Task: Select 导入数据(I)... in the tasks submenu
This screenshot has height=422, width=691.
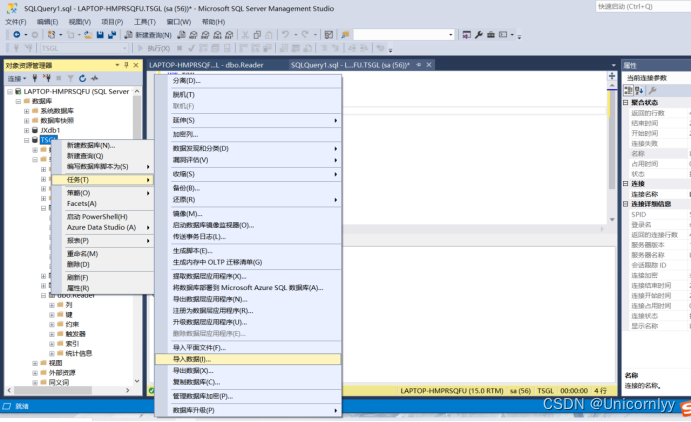Action: (x=248, y=359)
